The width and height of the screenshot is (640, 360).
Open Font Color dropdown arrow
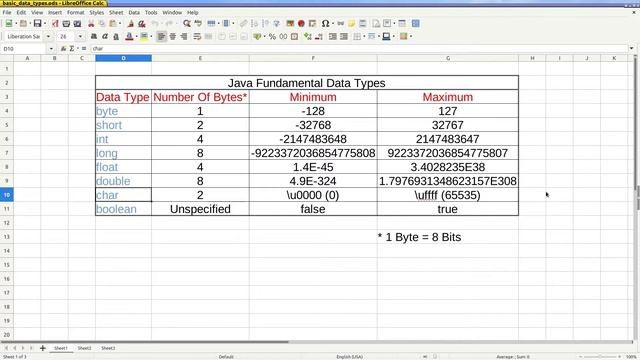[136, 37]
